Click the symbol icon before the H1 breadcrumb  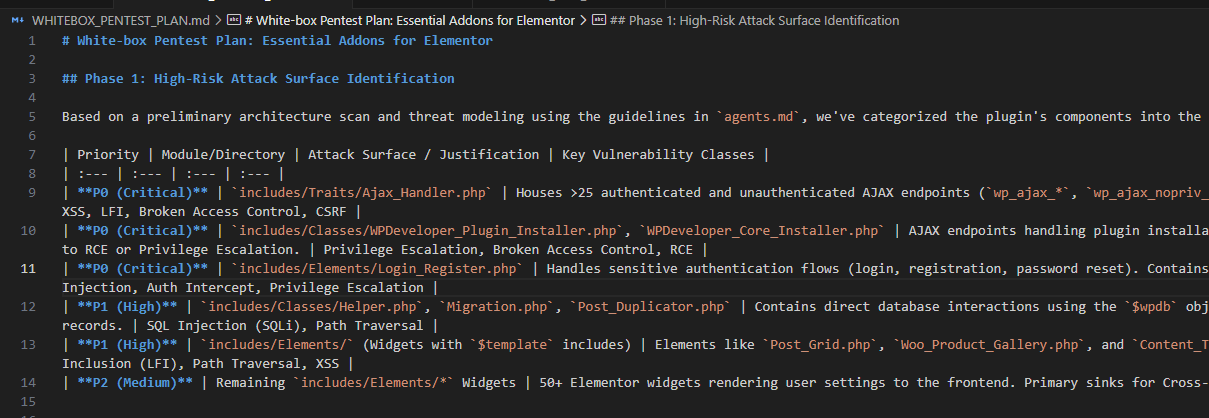(x=234, y=20)
